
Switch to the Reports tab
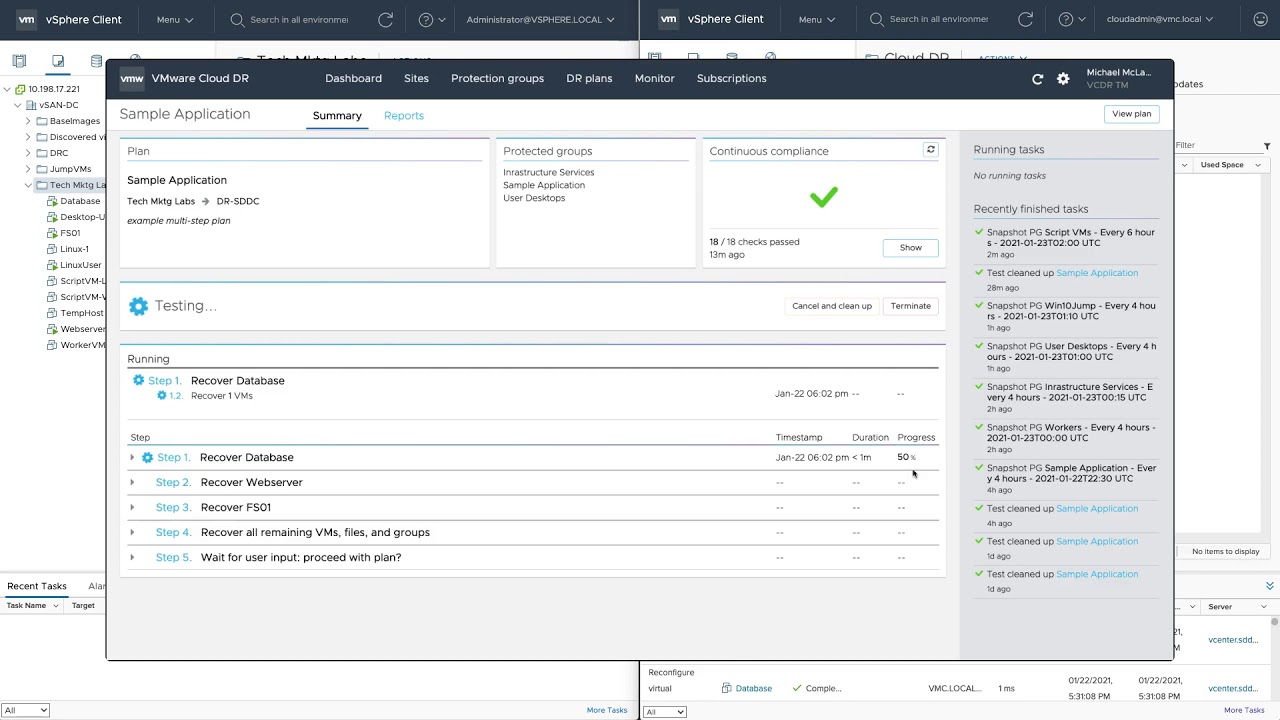pos(403,116)
